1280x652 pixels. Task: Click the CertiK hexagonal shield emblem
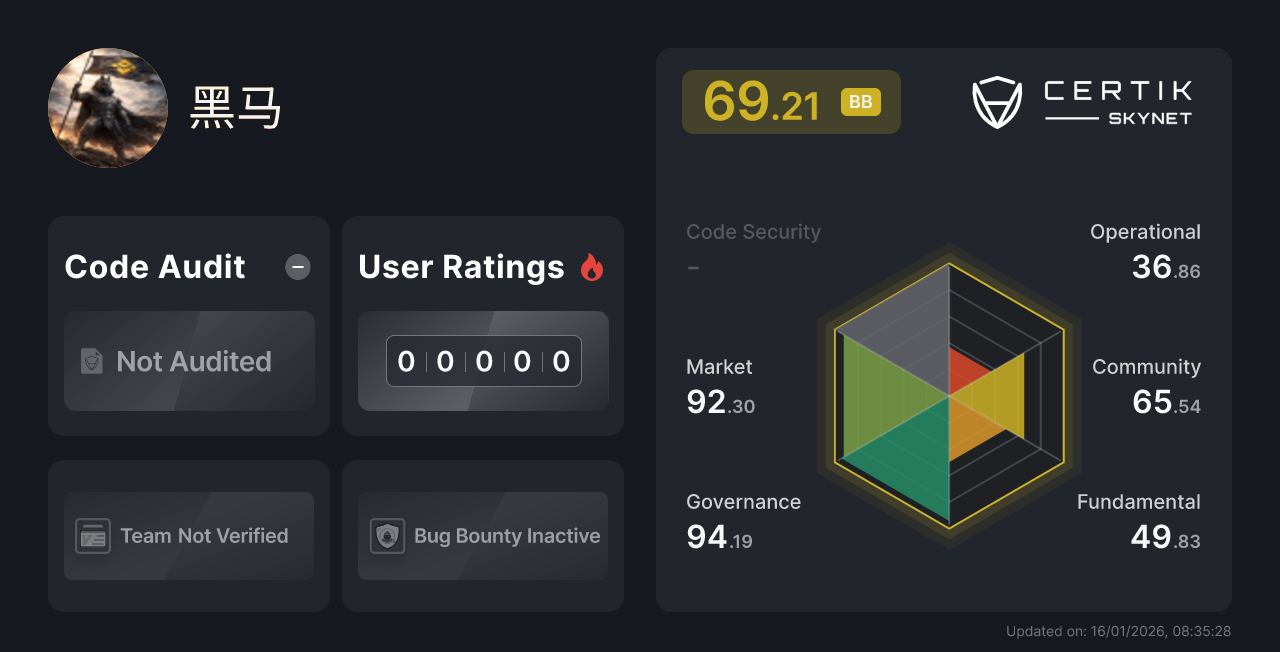[997, 101]
